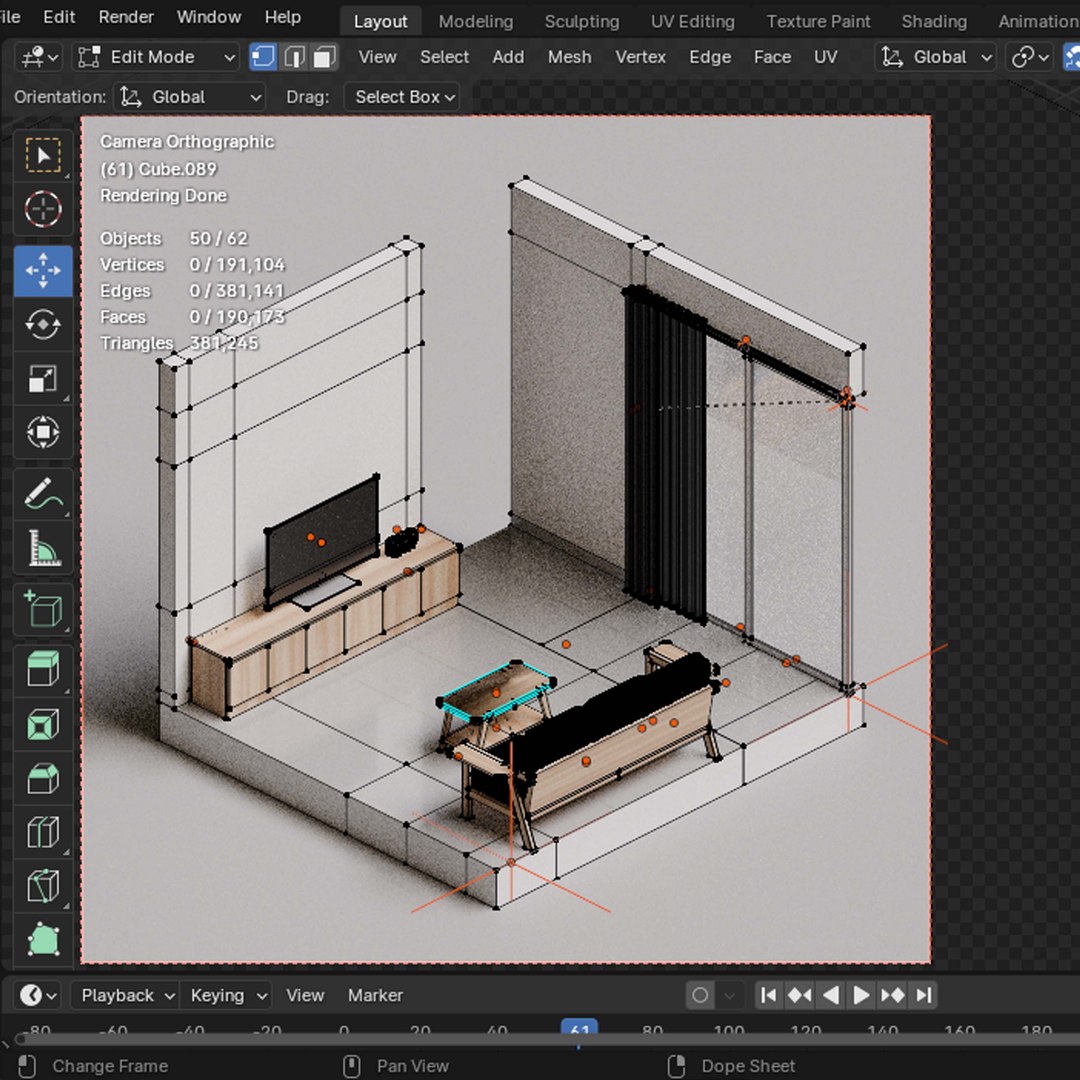The width and height of the screenshot is (1080, 1080).
Task: Open the timeline View menu
Action: click(305, 995)
